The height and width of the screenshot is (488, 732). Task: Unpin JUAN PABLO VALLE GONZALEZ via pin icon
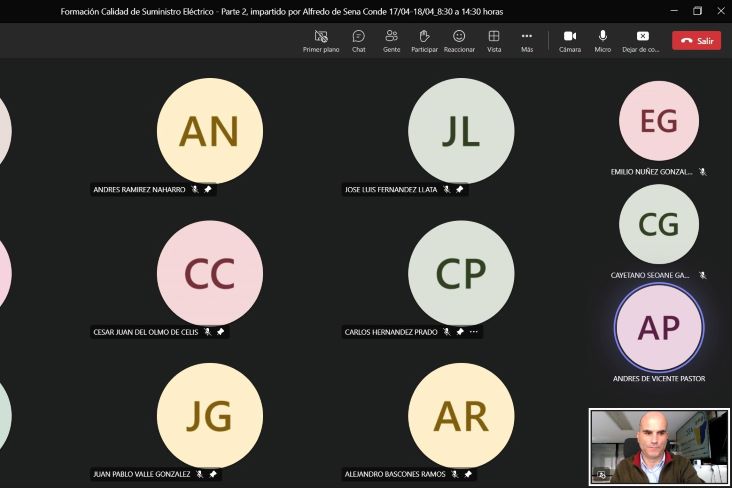(213, 474)
